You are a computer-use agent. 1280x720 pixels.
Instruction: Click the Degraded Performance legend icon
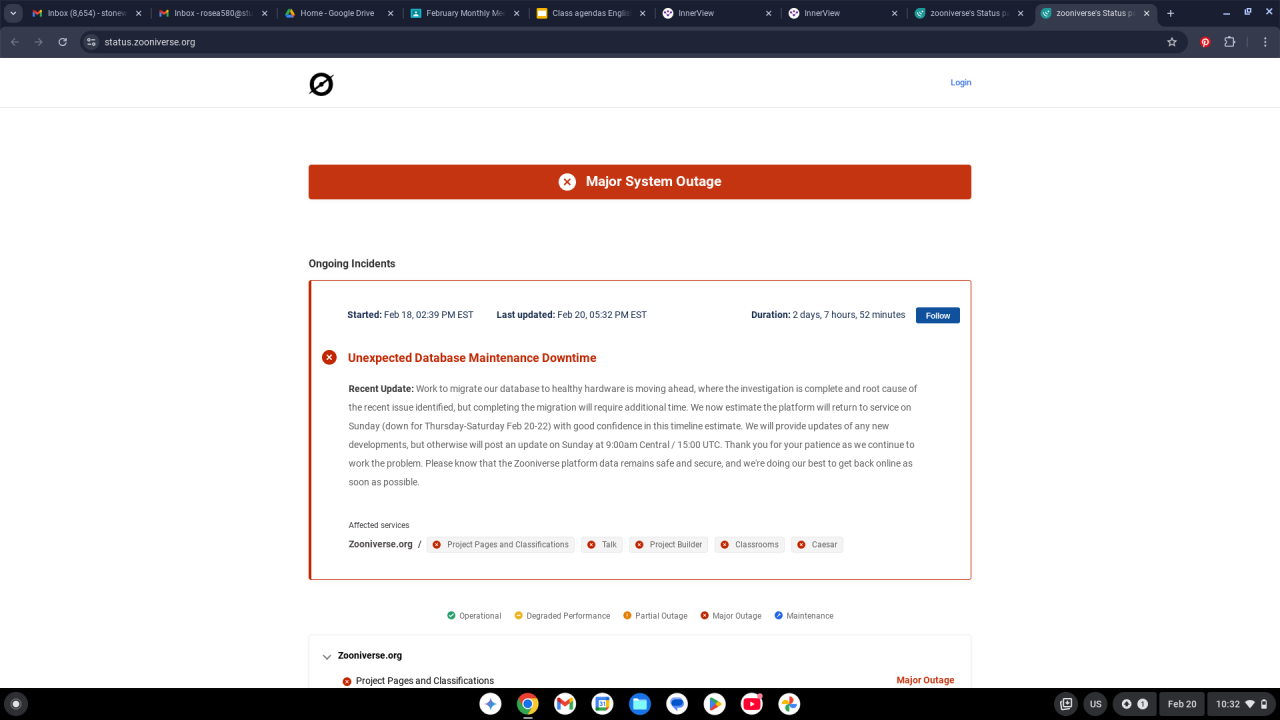click(519, 616)
